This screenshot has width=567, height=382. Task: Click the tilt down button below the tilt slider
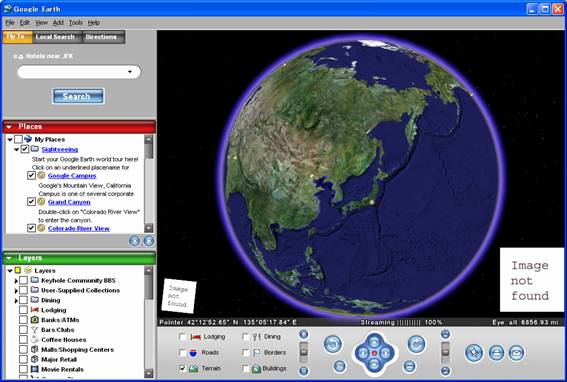click(x=446, y=371)
